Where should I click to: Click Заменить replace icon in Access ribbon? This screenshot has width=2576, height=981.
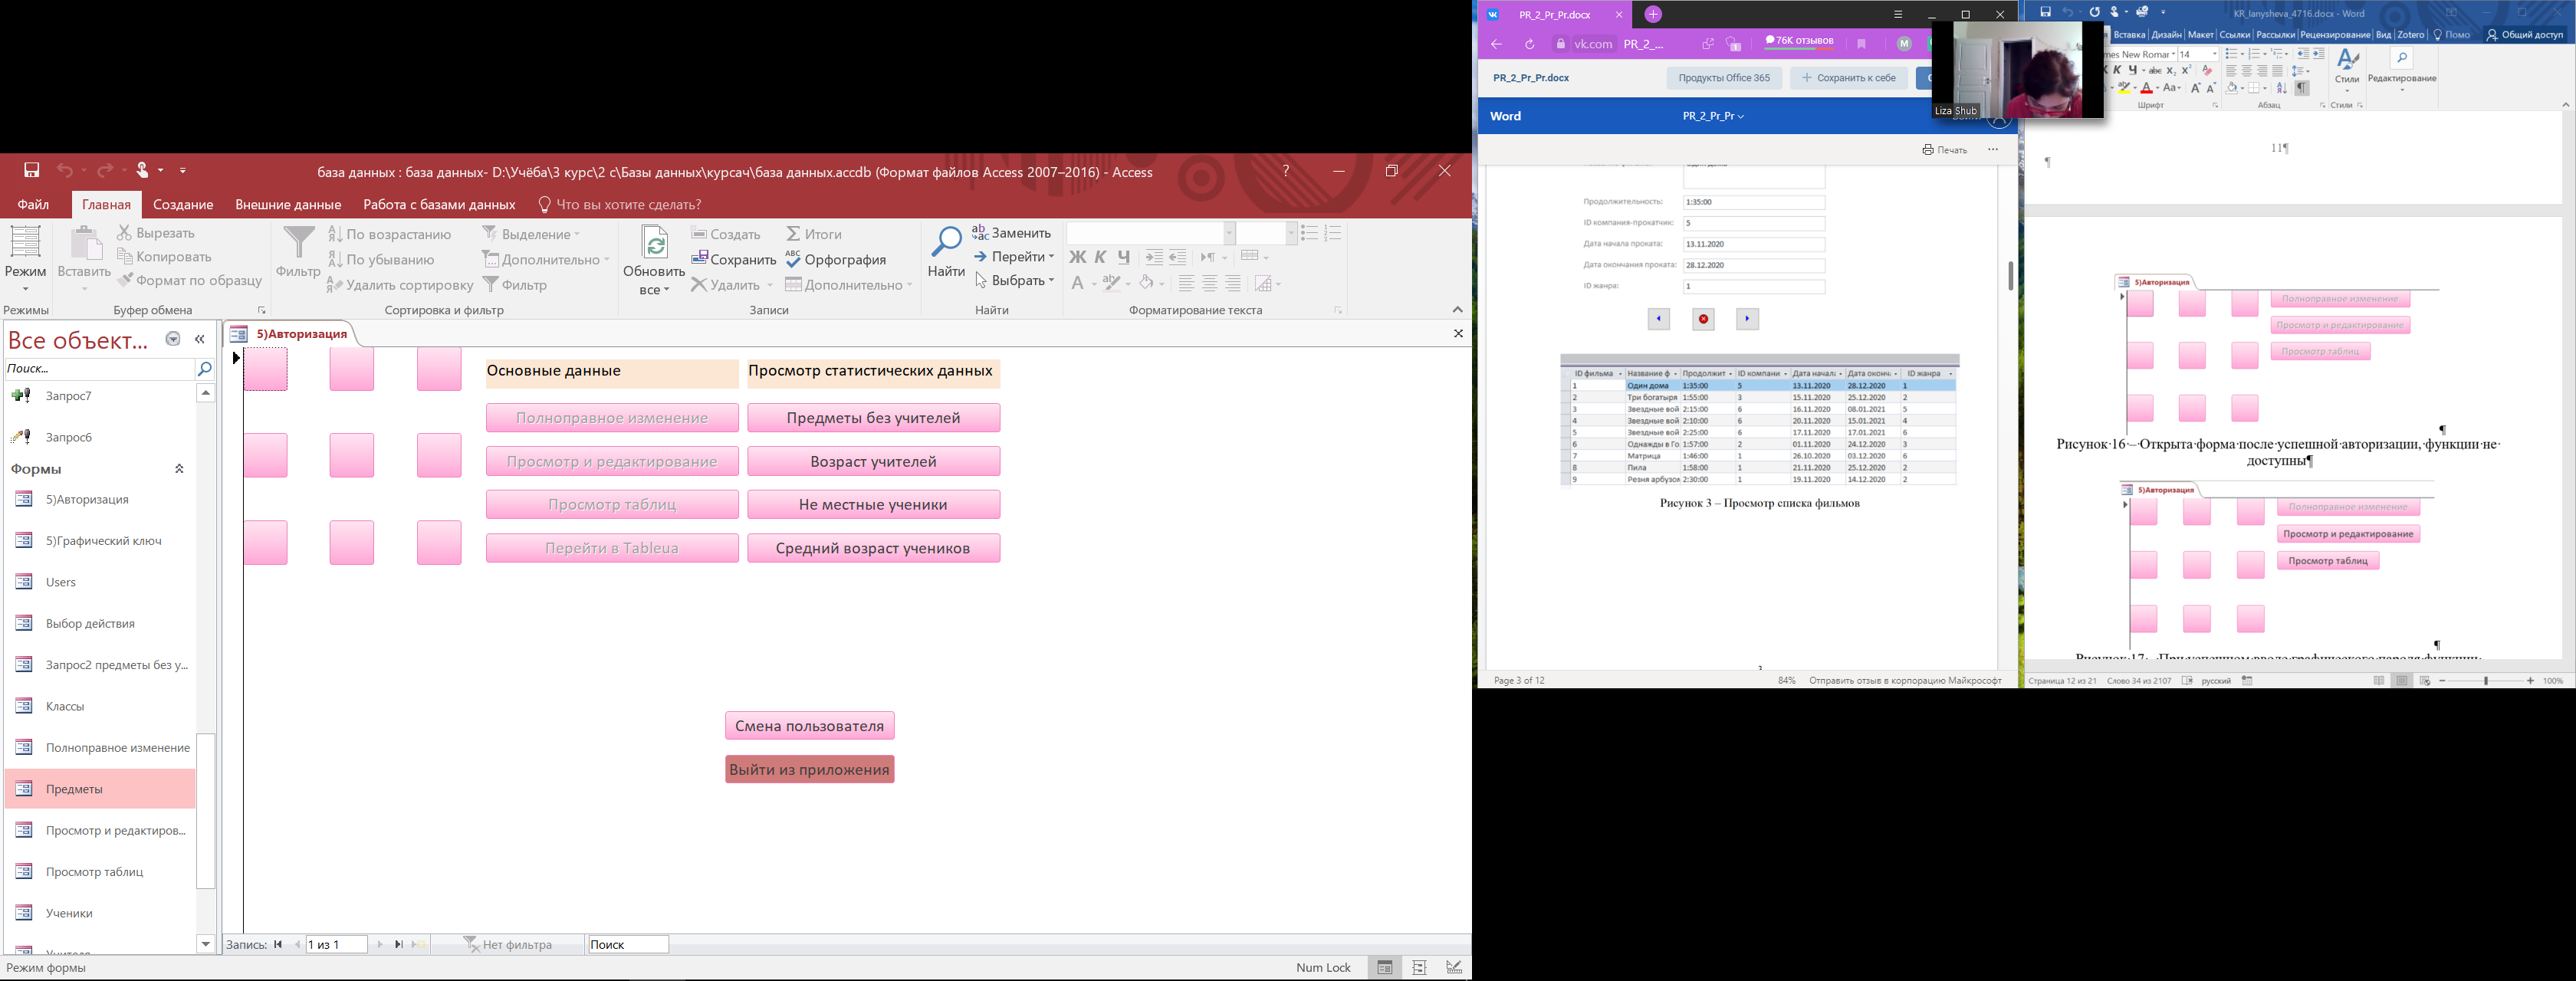(980, 232)
